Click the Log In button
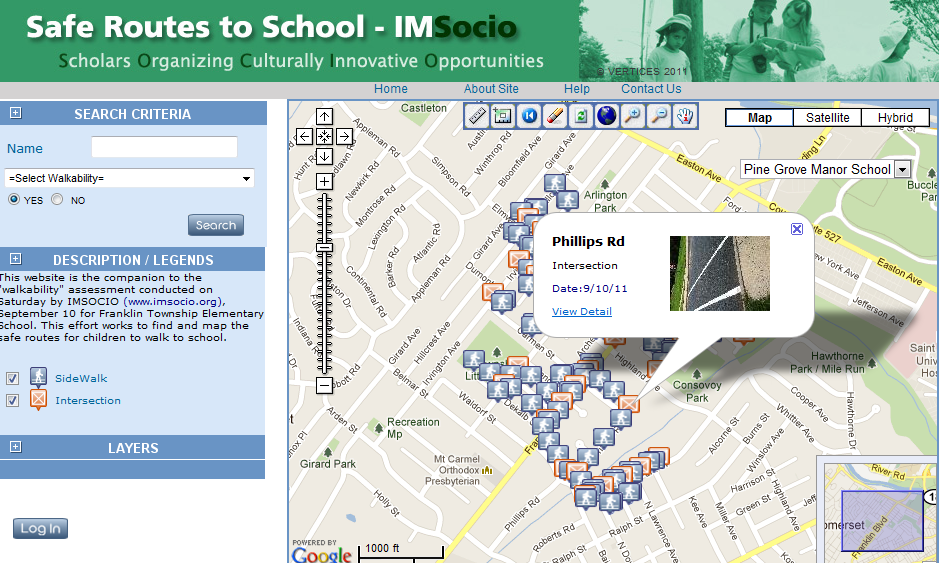 click(40, 528)
